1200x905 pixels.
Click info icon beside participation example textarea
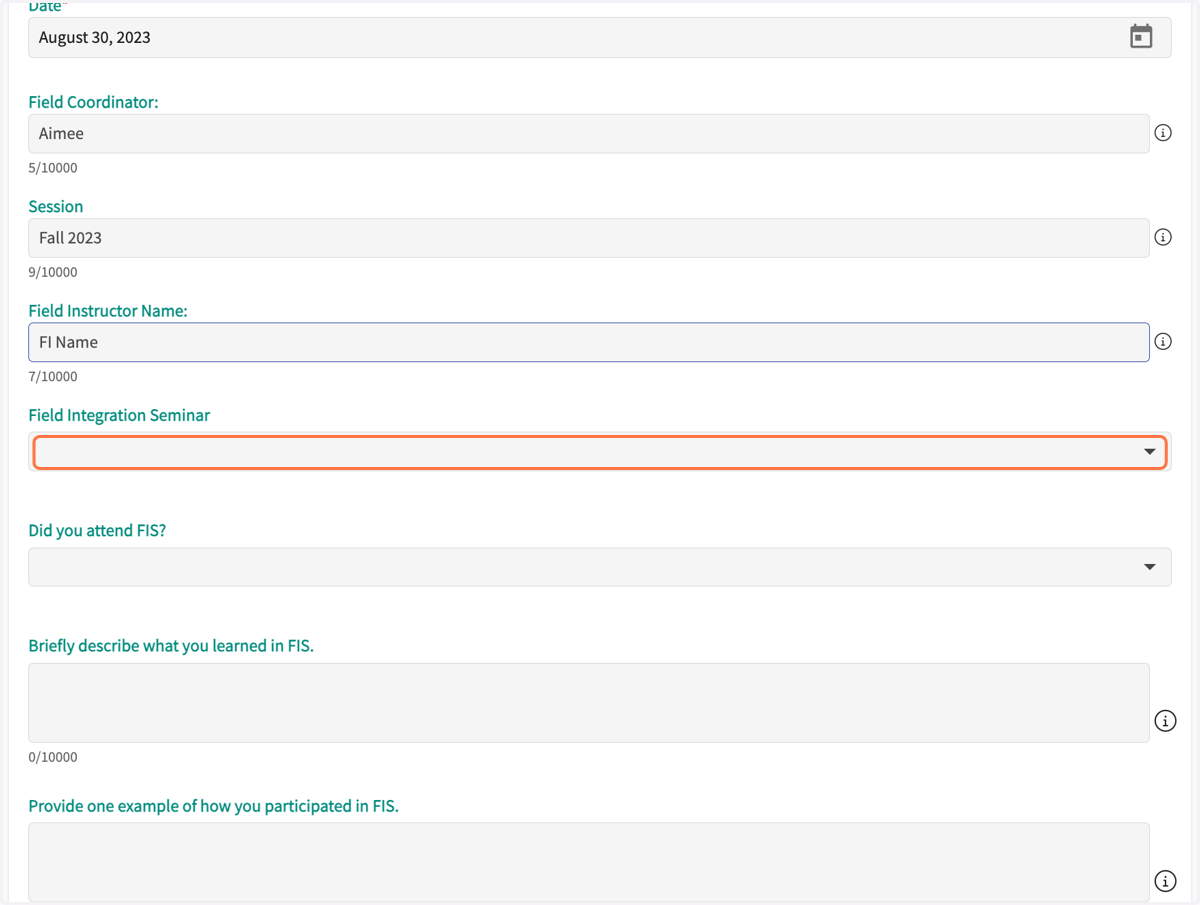click(1165, 881)
